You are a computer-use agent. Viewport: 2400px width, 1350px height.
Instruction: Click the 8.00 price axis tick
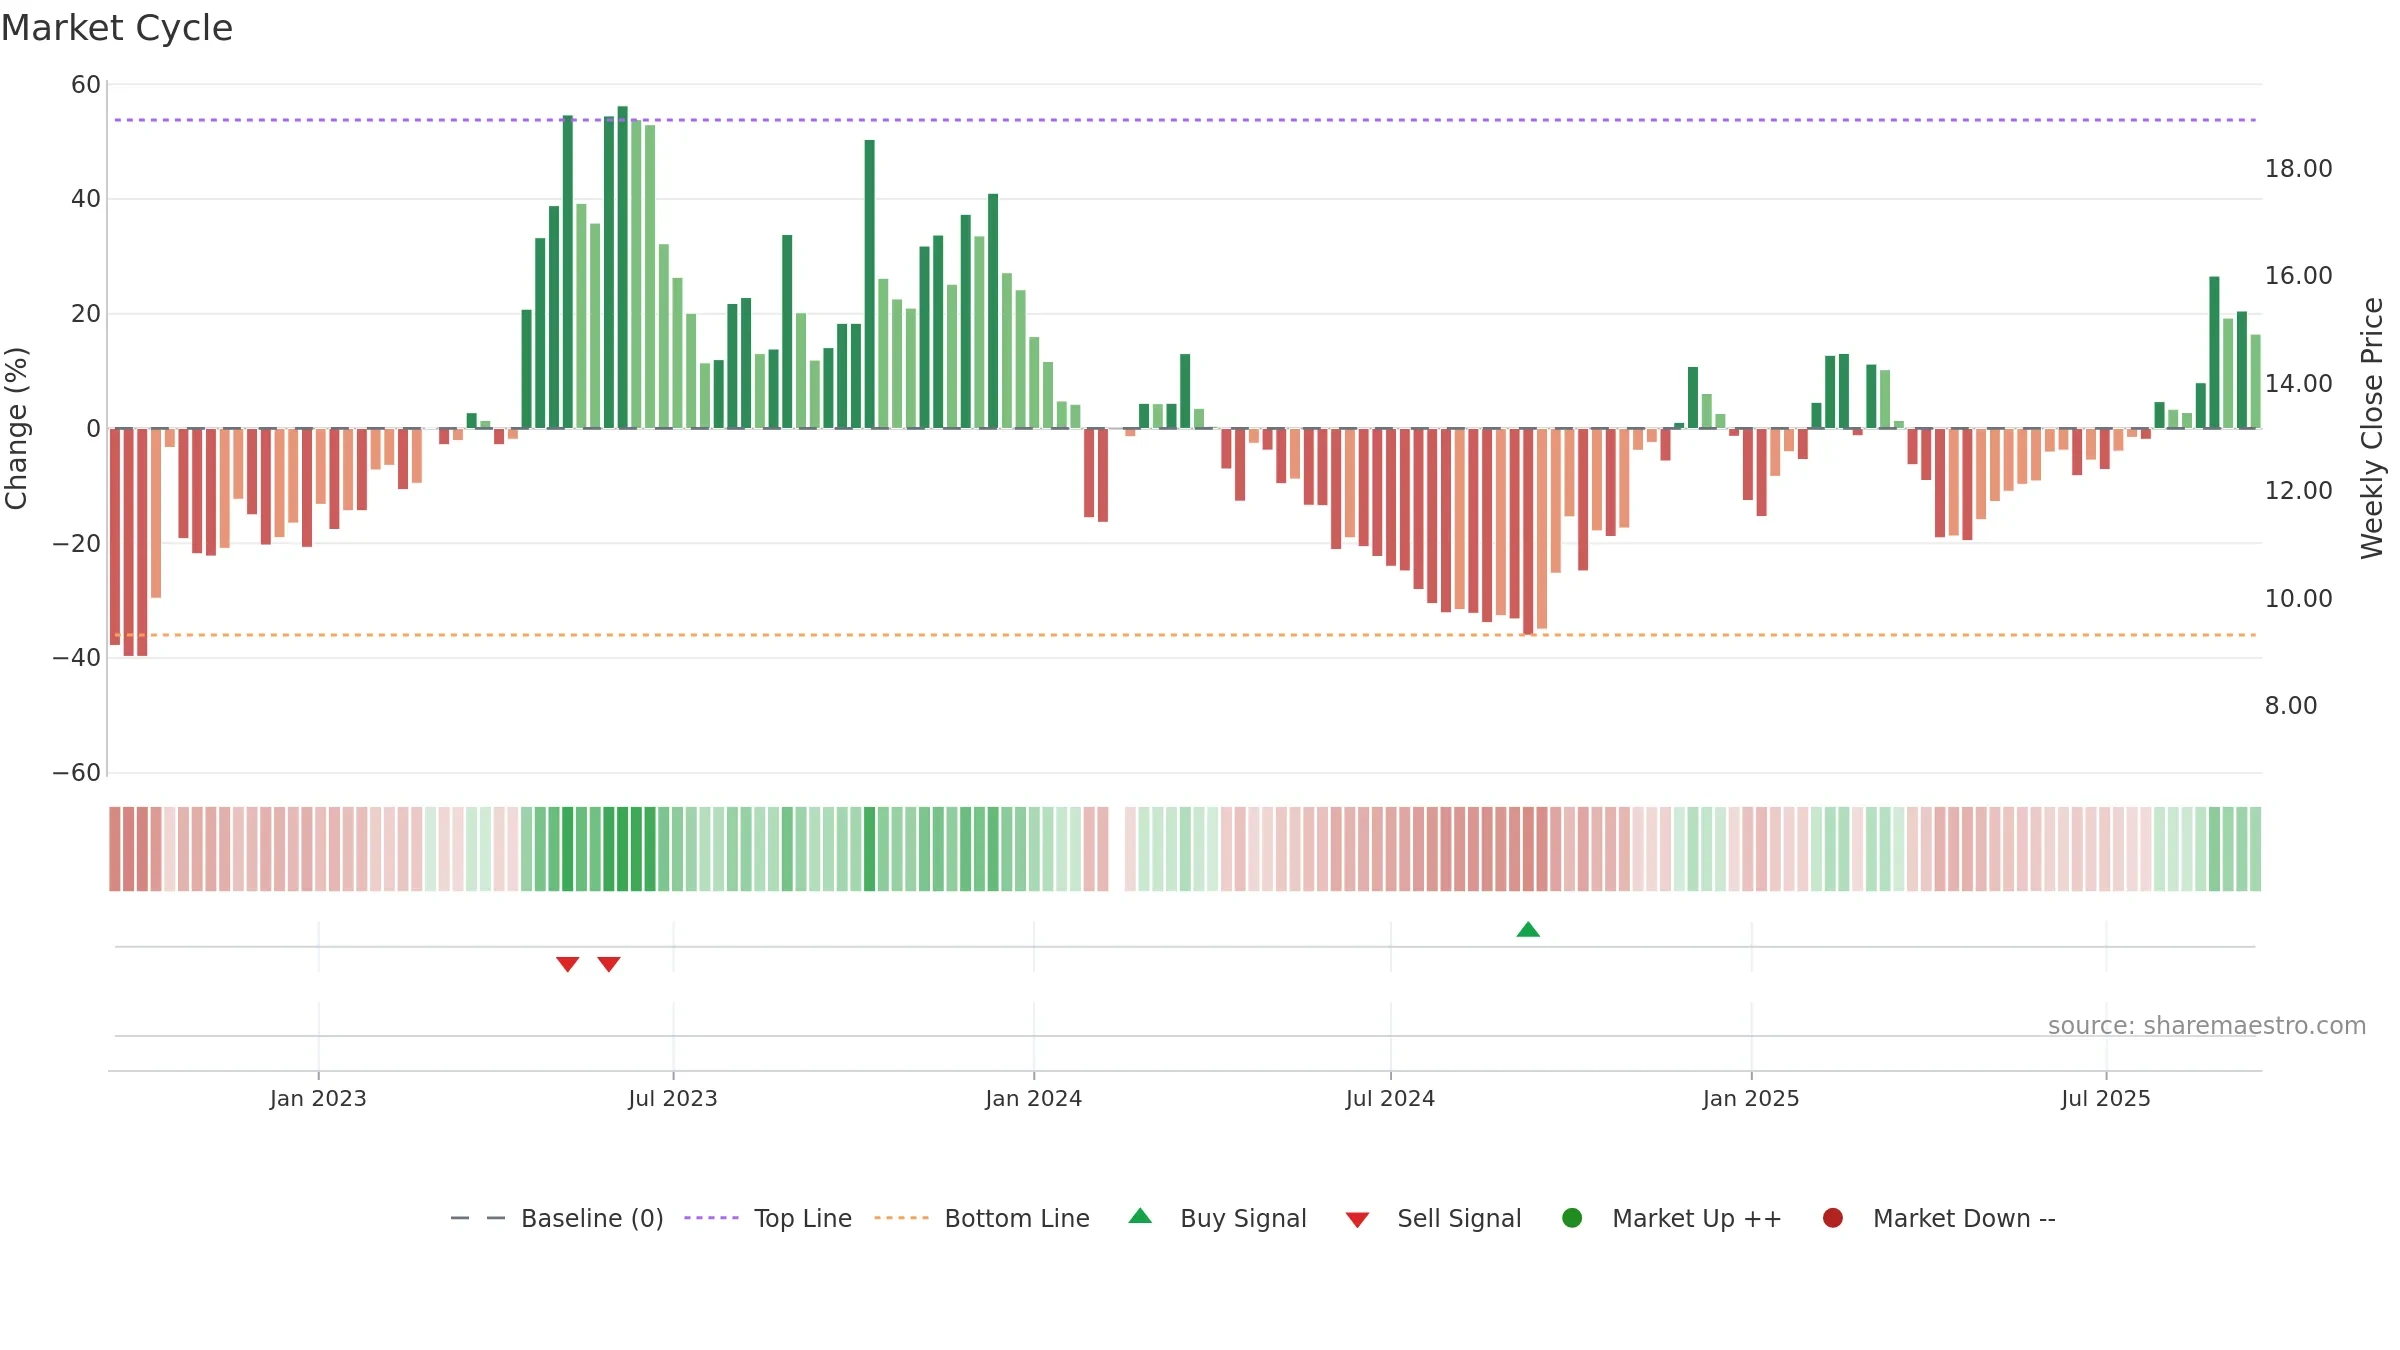click(2290, 705)
